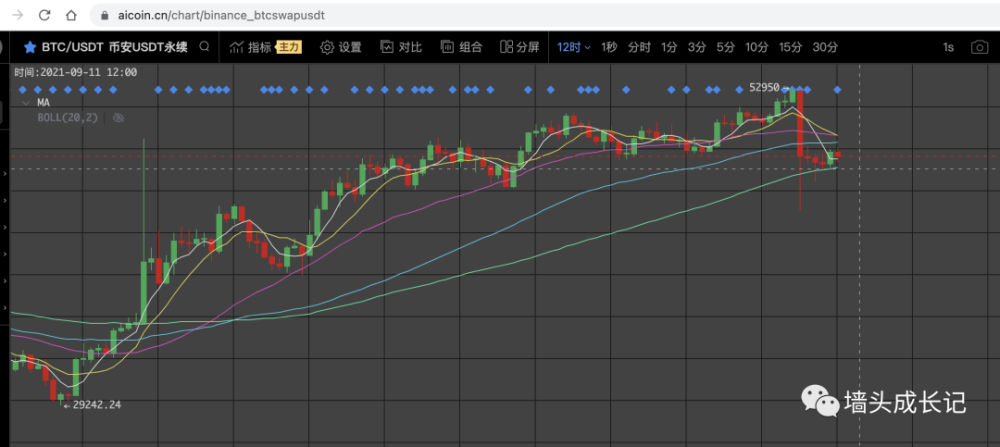
Task: Go to the browser home page icon
Action: (71, 15)
